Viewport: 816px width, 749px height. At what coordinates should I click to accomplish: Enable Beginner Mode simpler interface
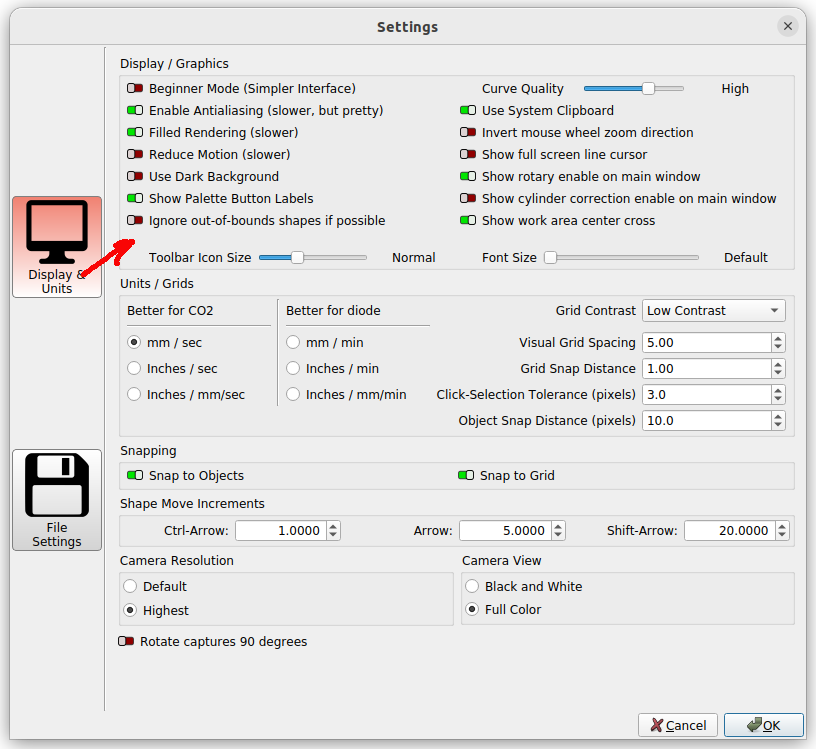point(134,88)
